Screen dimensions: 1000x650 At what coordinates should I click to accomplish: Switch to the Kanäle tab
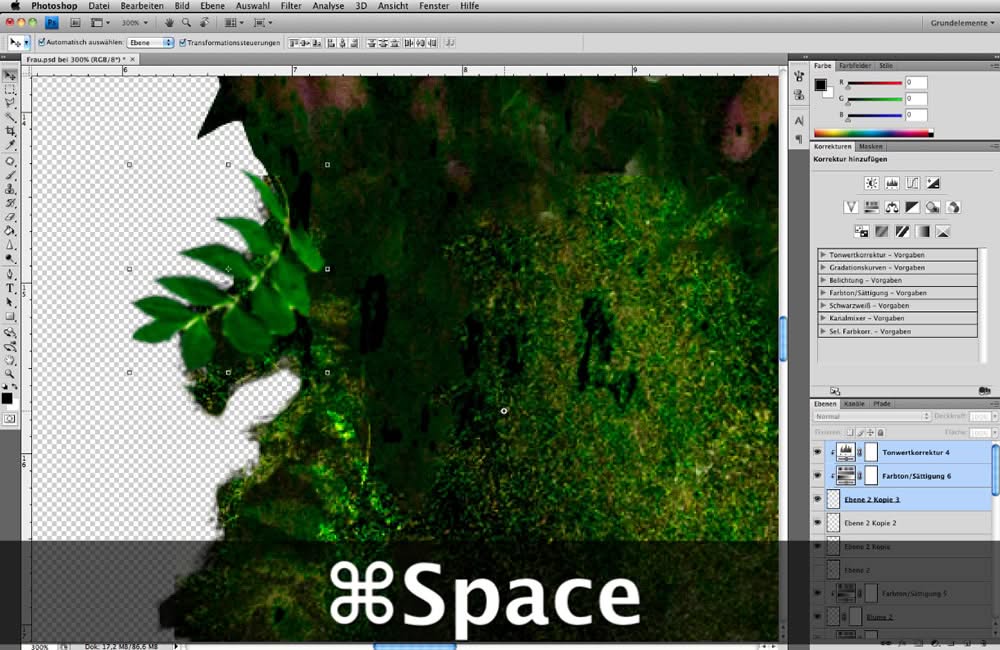coord(854,404)
